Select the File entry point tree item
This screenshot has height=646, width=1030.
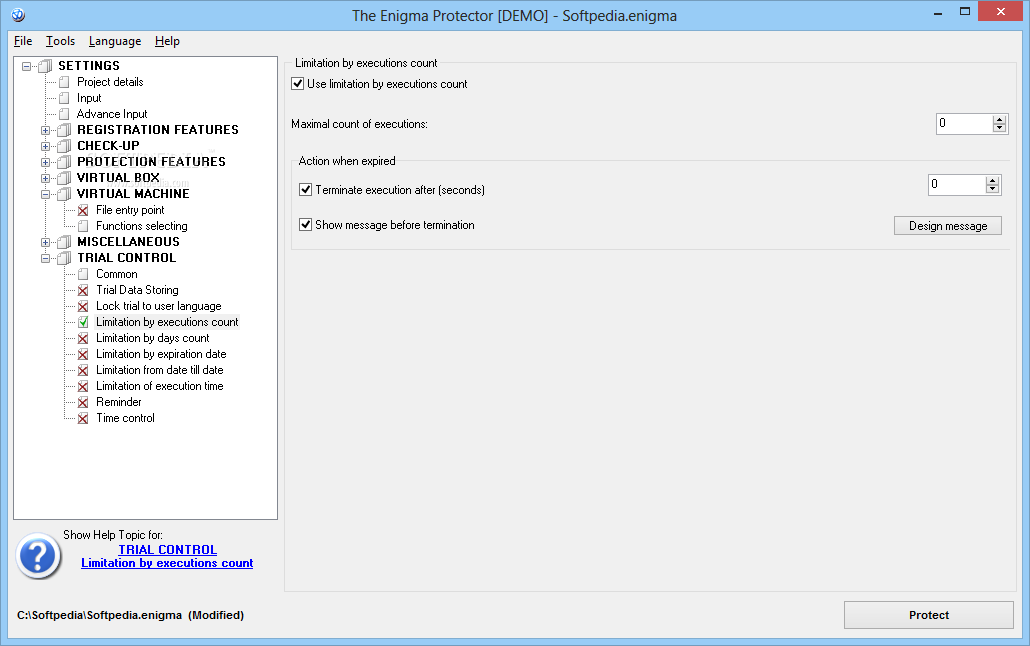click(130, 210)
